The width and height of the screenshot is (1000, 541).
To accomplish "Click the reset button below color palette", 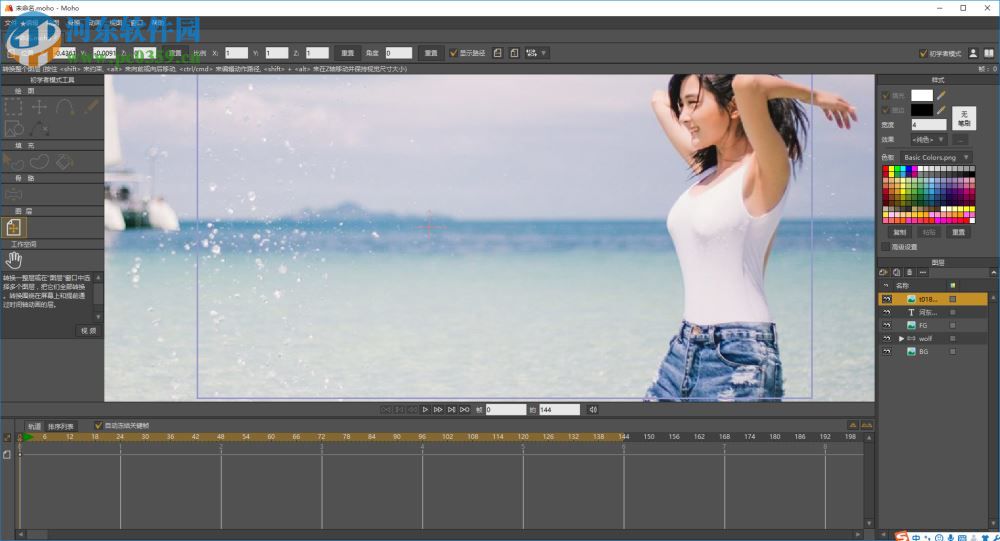I will coord(959,232).
